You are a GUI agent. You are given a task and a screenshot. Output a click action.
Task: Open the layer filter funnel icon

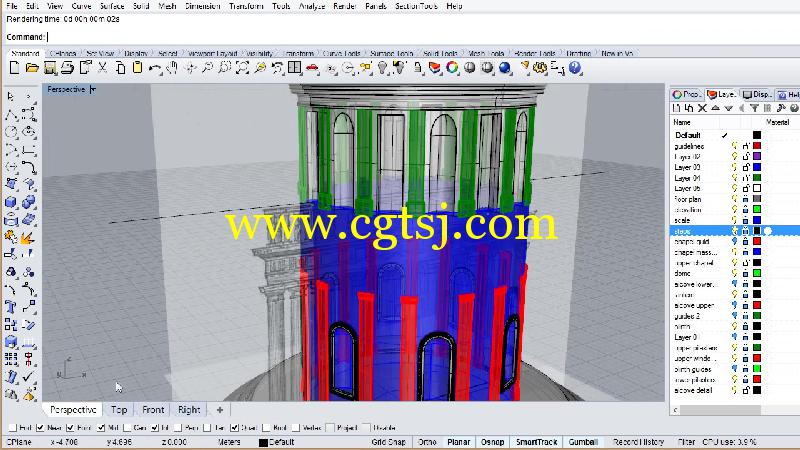tap(754, 108)
